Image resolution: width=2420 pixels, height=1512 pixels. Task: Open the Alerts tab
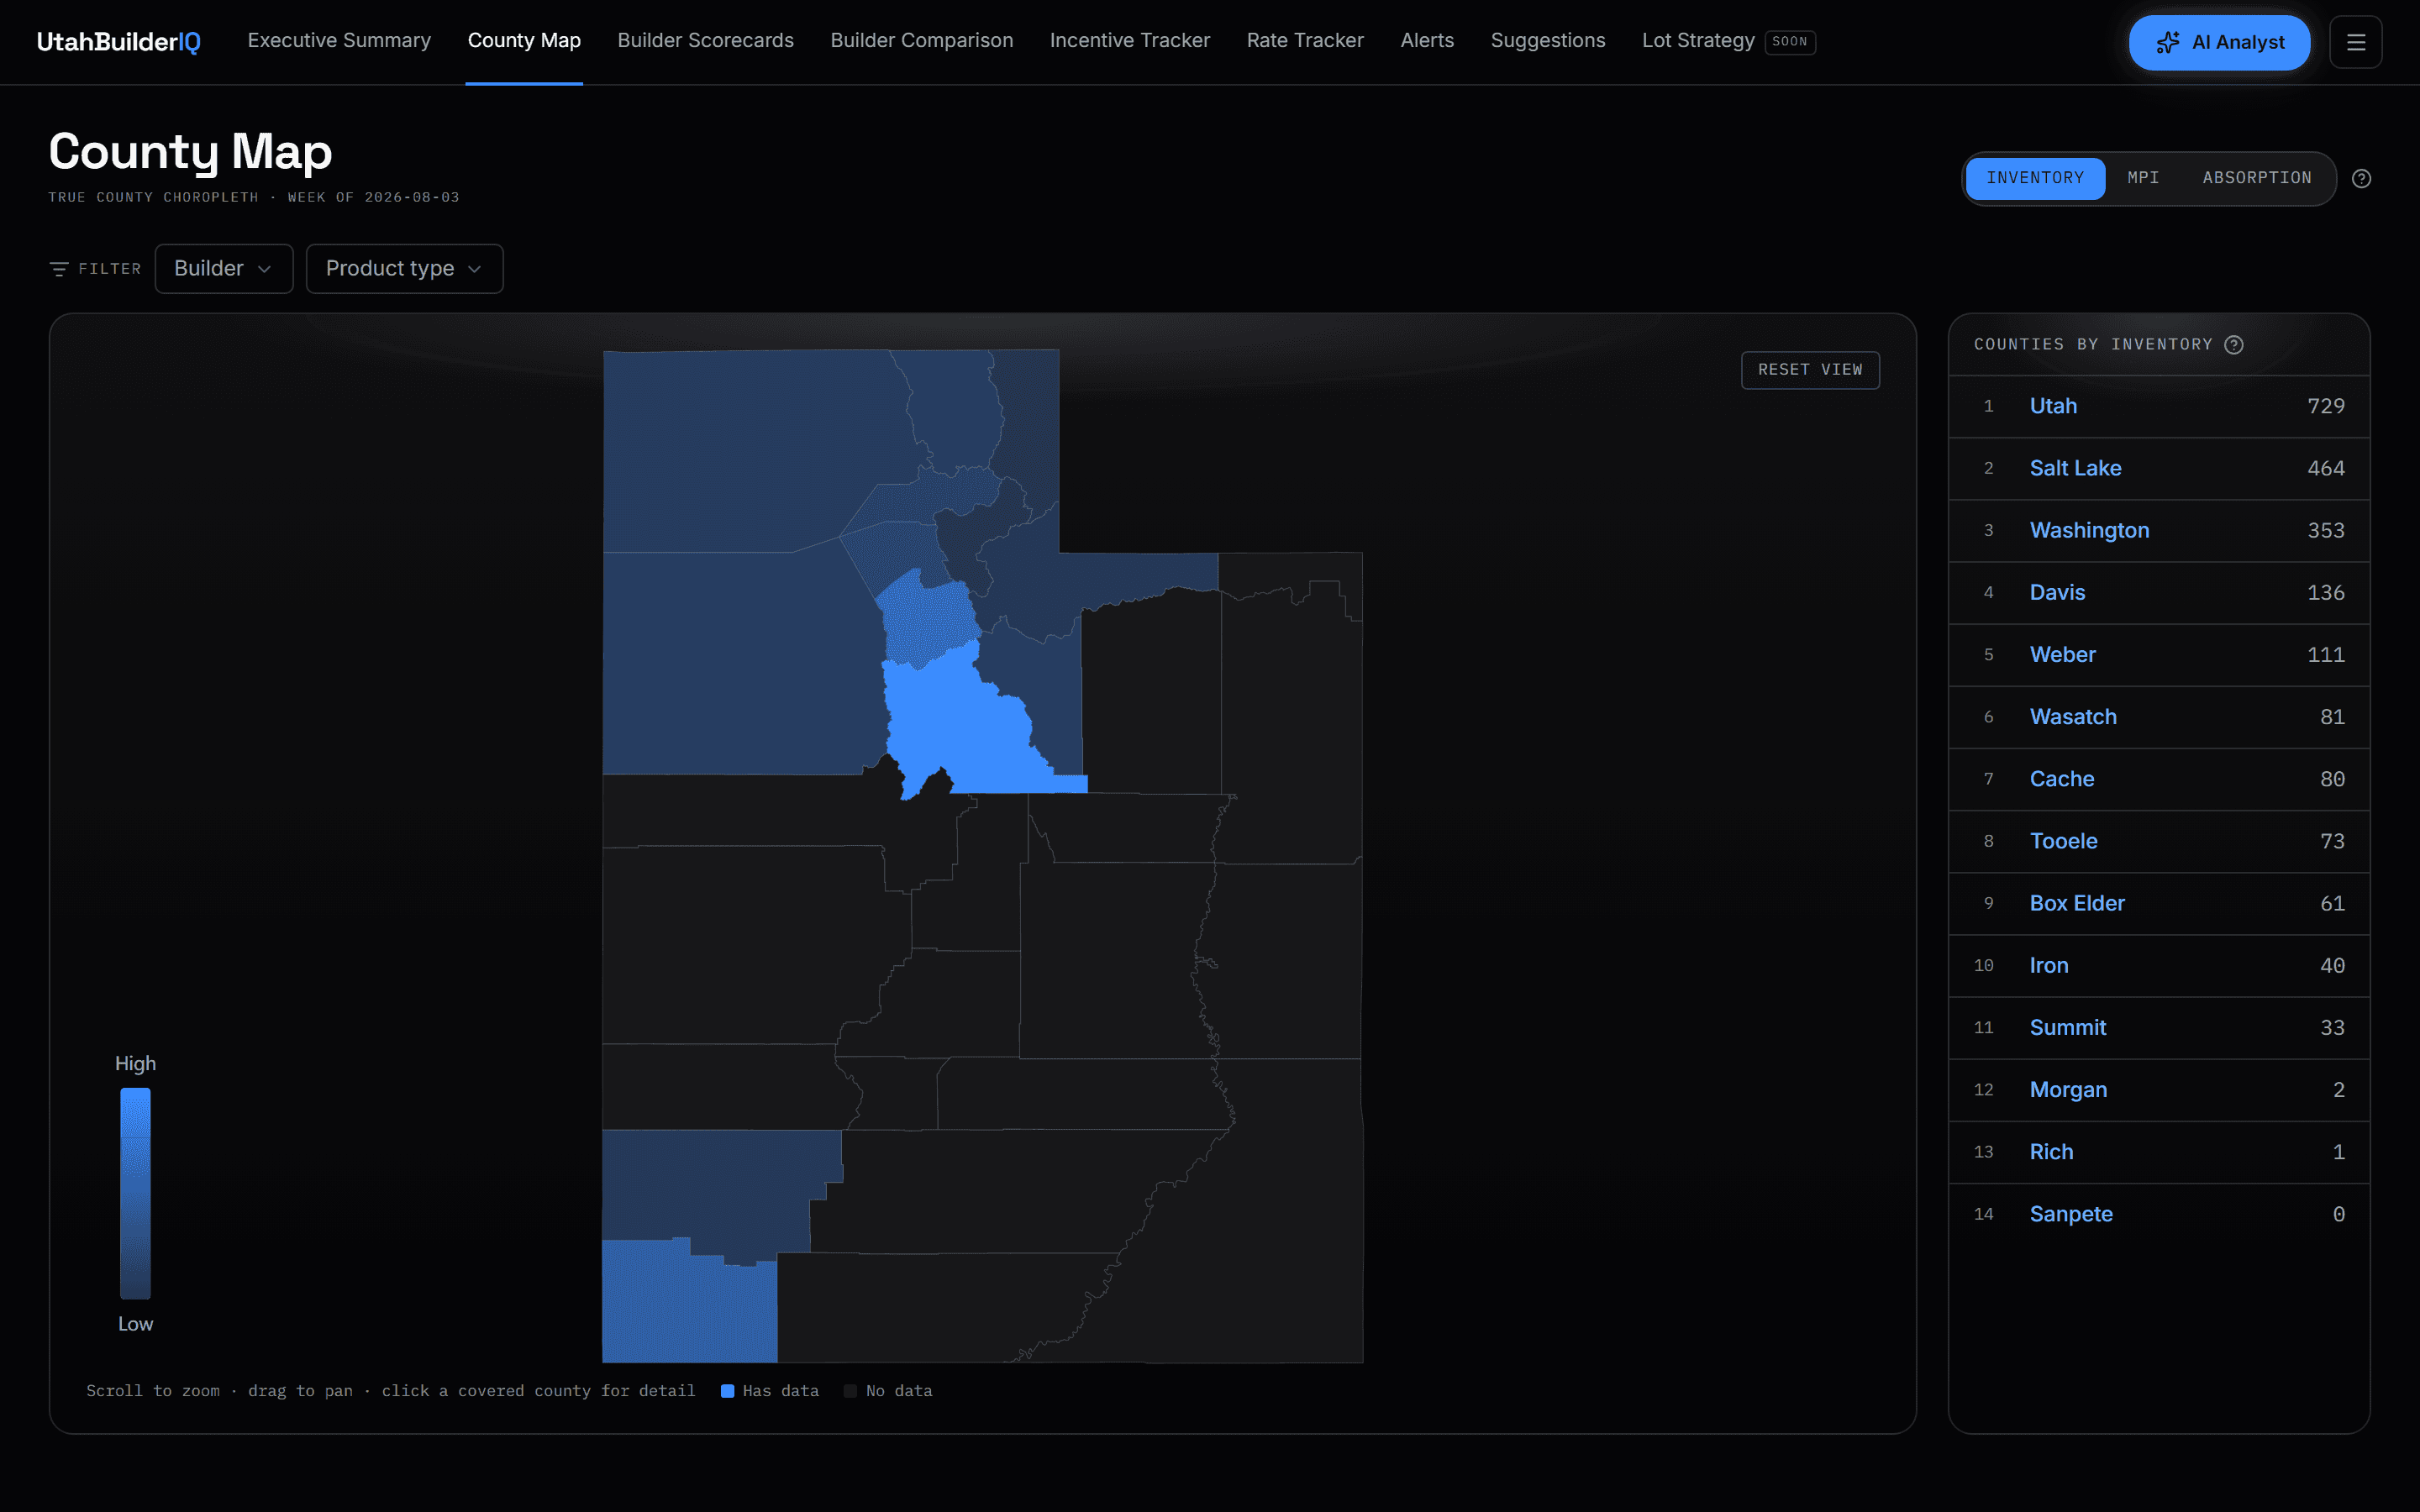tap(1426, 41)
